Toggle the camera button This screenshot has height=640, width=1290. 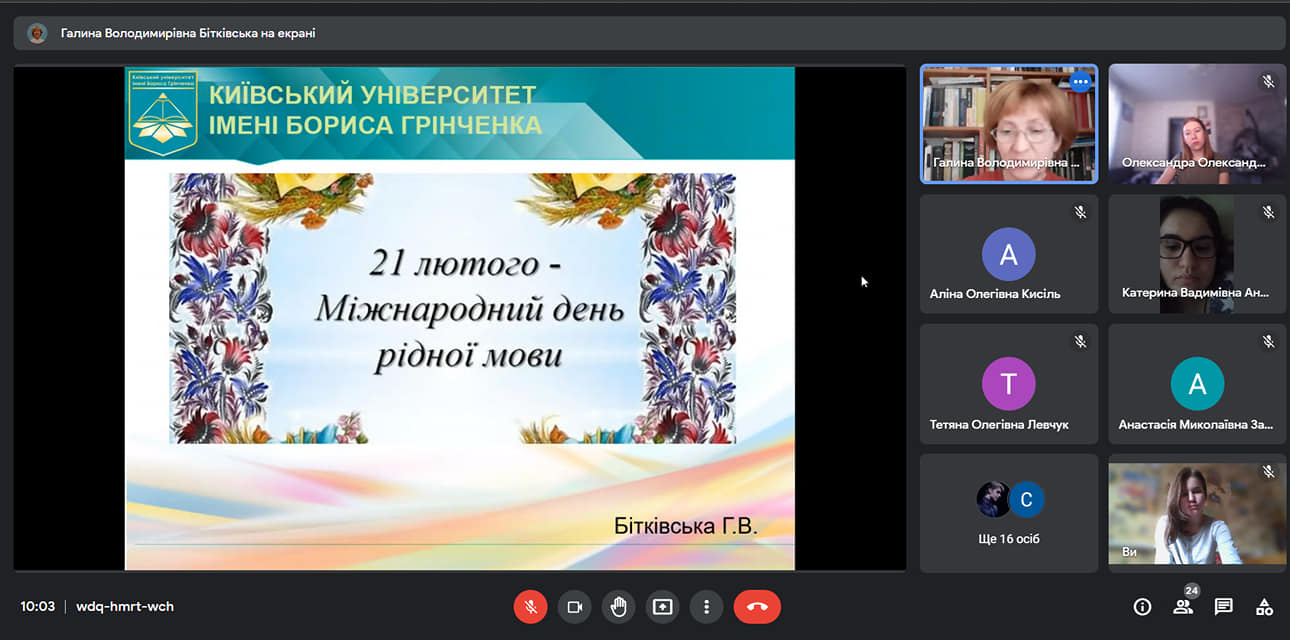[575, 606]
